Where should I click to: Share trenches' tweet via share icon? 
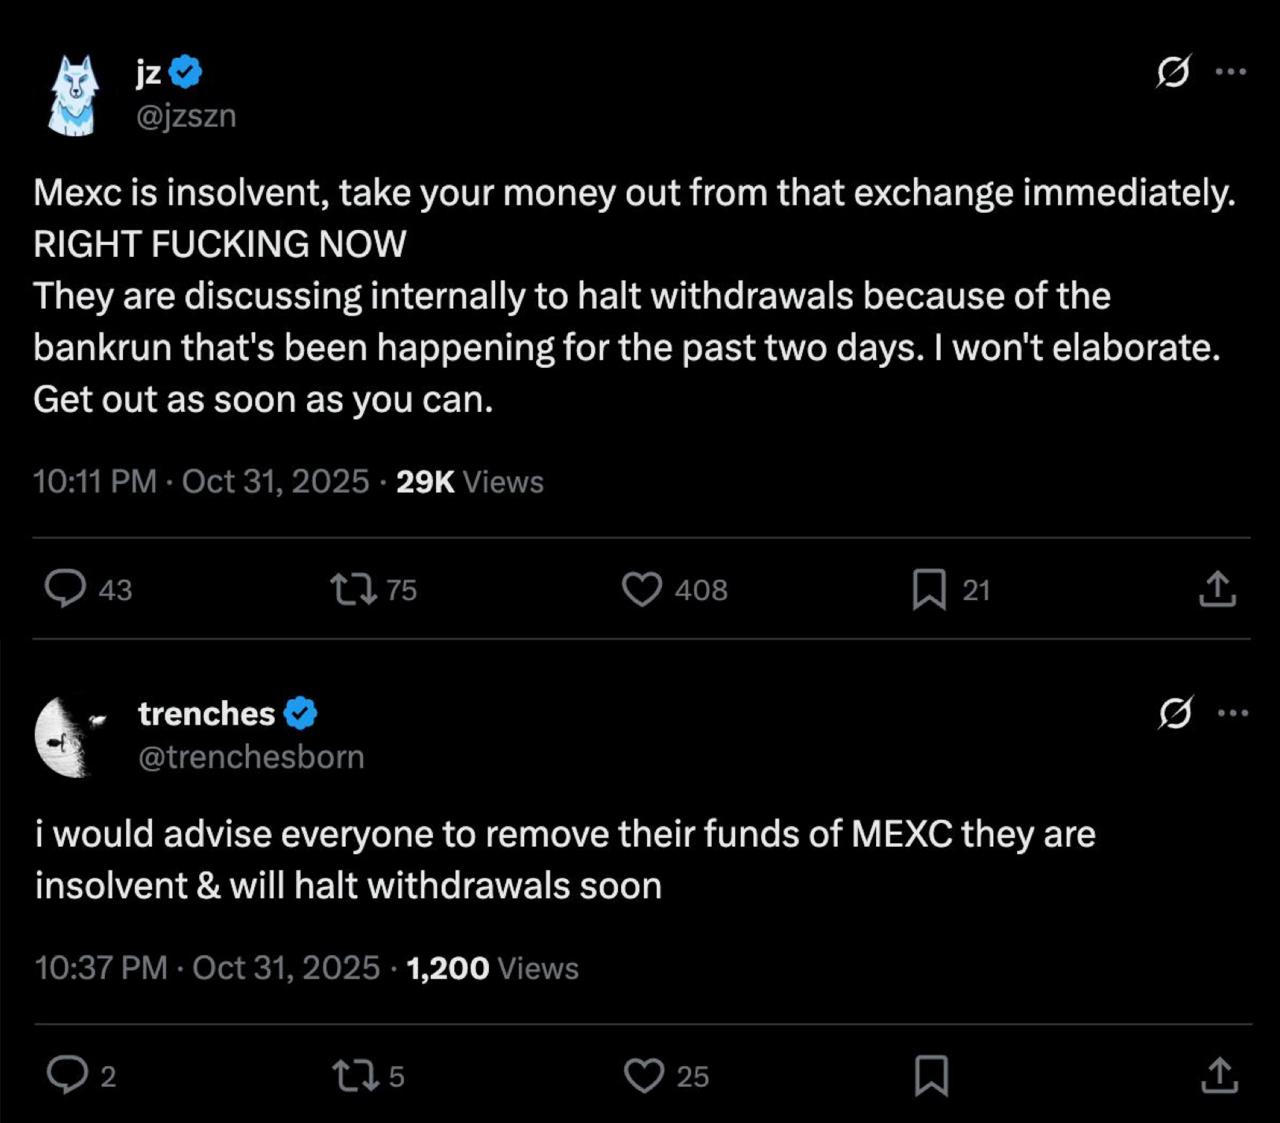tap(1218, 1075)
